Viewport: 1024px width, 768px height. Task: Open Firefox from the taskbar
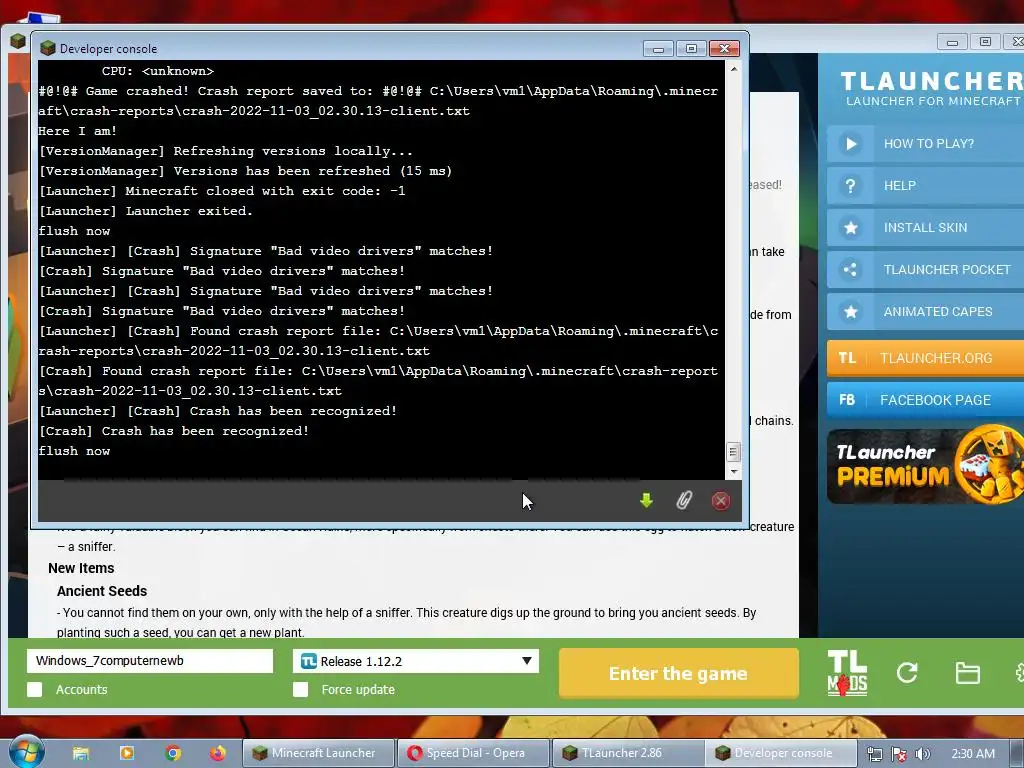click(218, 753)
